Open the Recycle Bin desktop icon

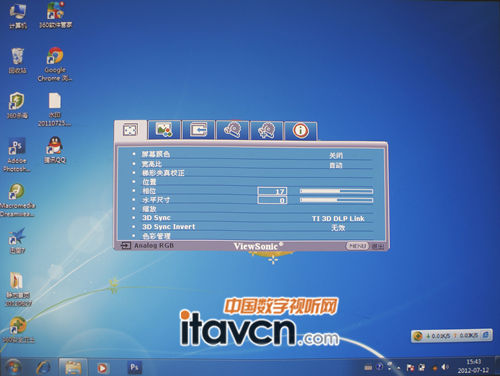[x=18, y=60]
